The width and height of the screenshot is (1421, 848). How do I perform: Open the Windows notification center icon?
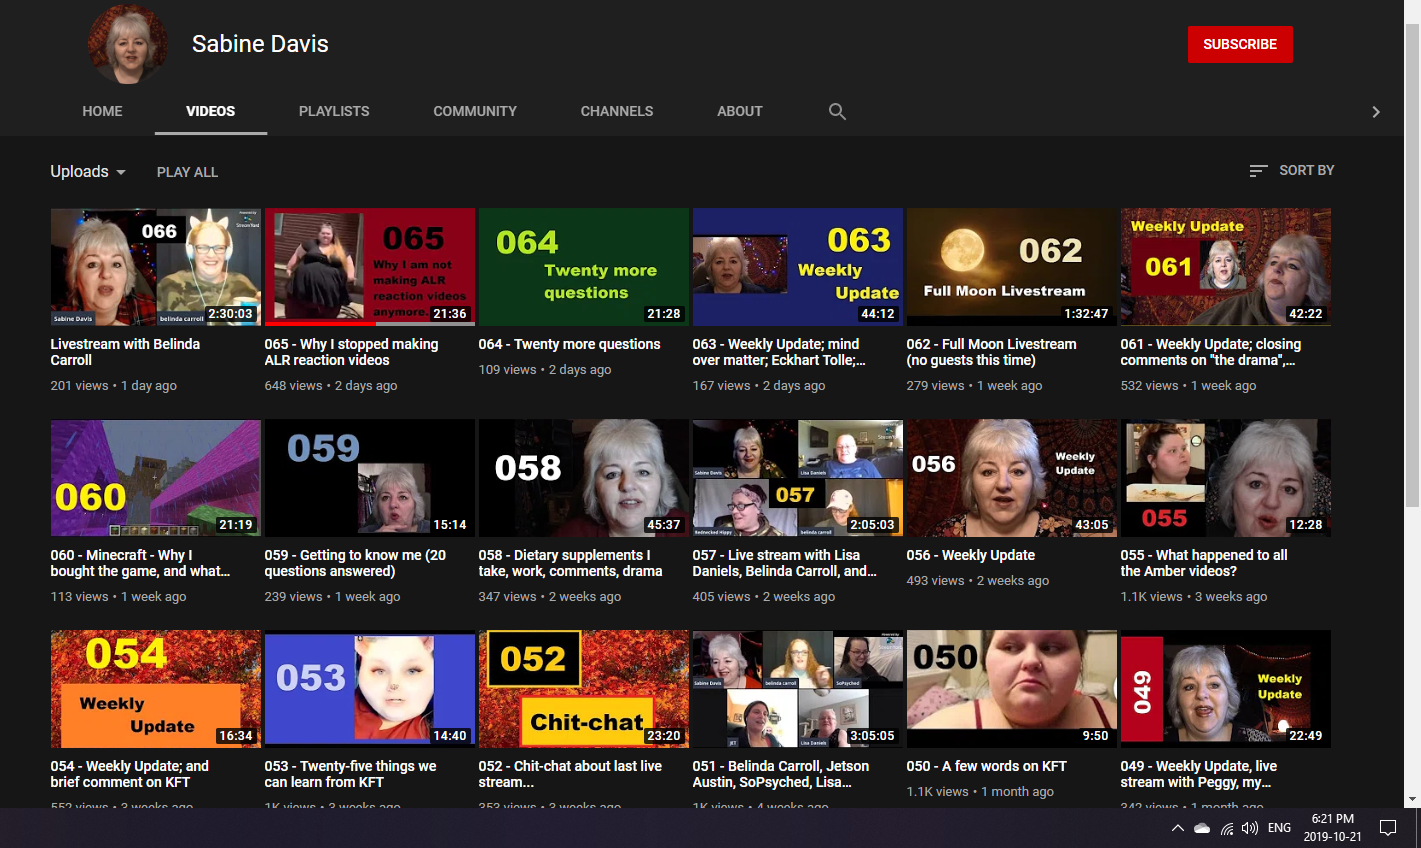coord(1388,828)
